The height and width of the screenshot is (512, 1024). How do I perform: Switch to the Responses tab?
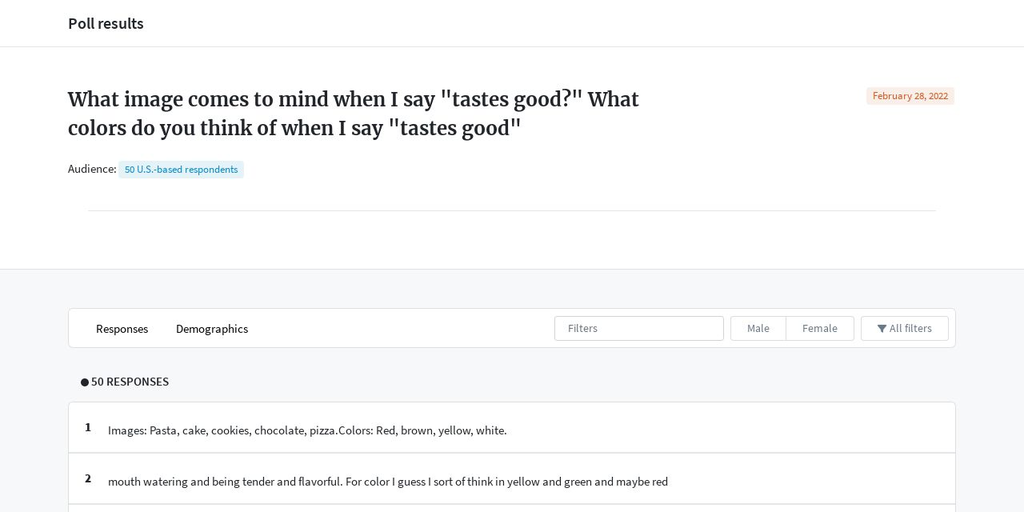tap(122, 329)
